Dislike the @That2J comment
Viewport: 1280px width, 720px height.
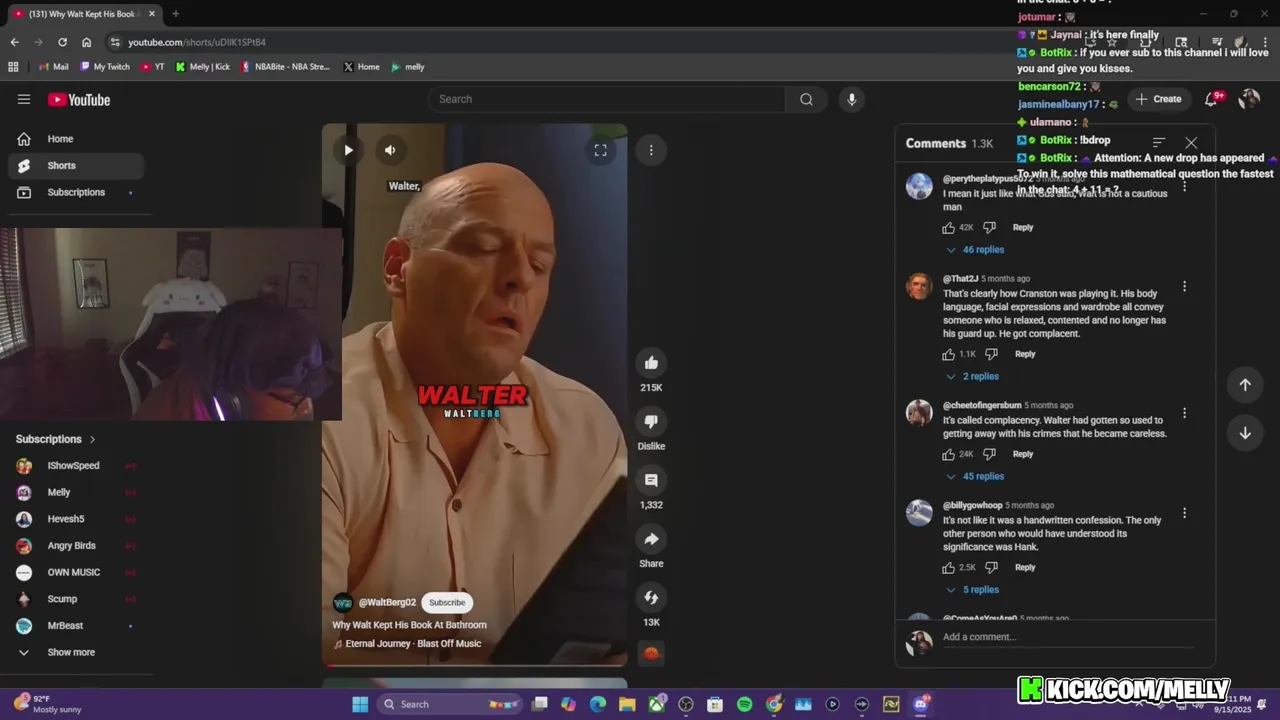click(991, 354)
